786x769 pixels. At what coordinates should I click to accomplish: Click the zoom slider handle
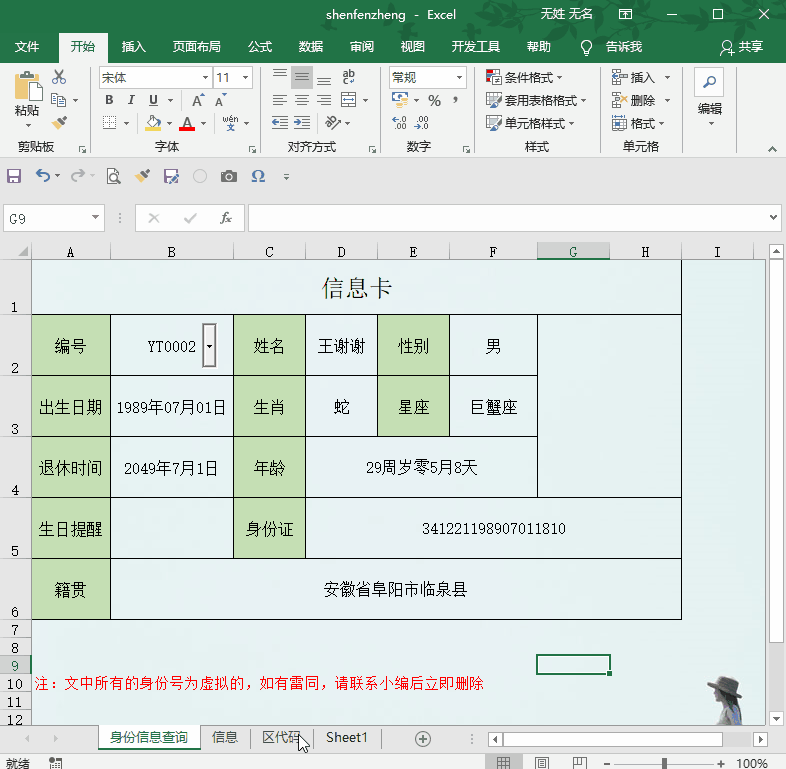(664, 763)
